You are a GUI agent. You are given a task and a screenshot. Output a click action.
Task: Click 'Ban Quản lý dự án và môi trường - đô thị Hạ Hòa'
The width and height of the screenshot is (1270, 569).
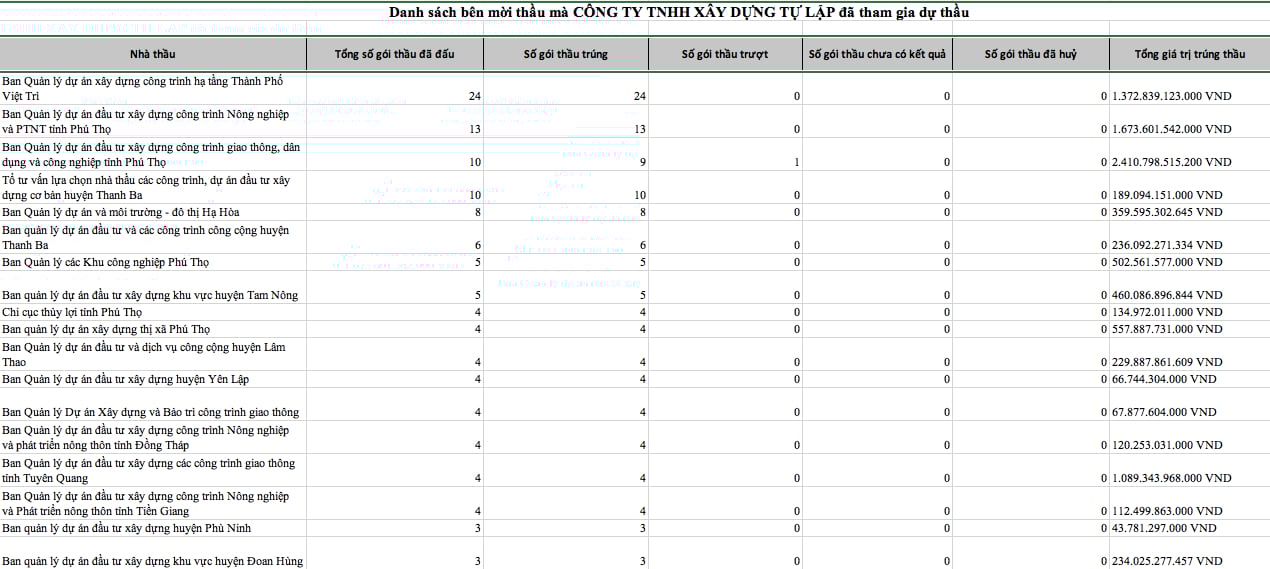[121, 212]
